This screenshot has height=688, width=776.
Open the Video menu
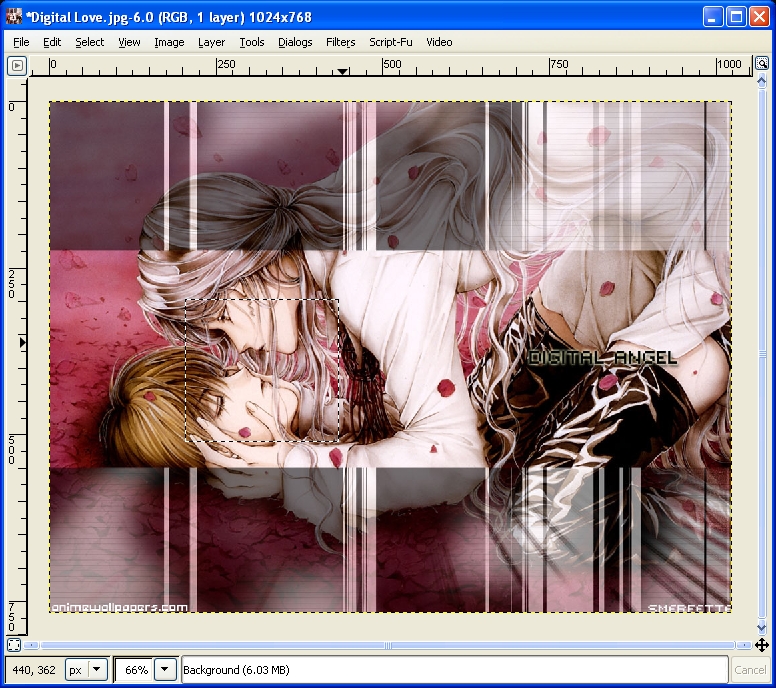[x=439, y=42]
